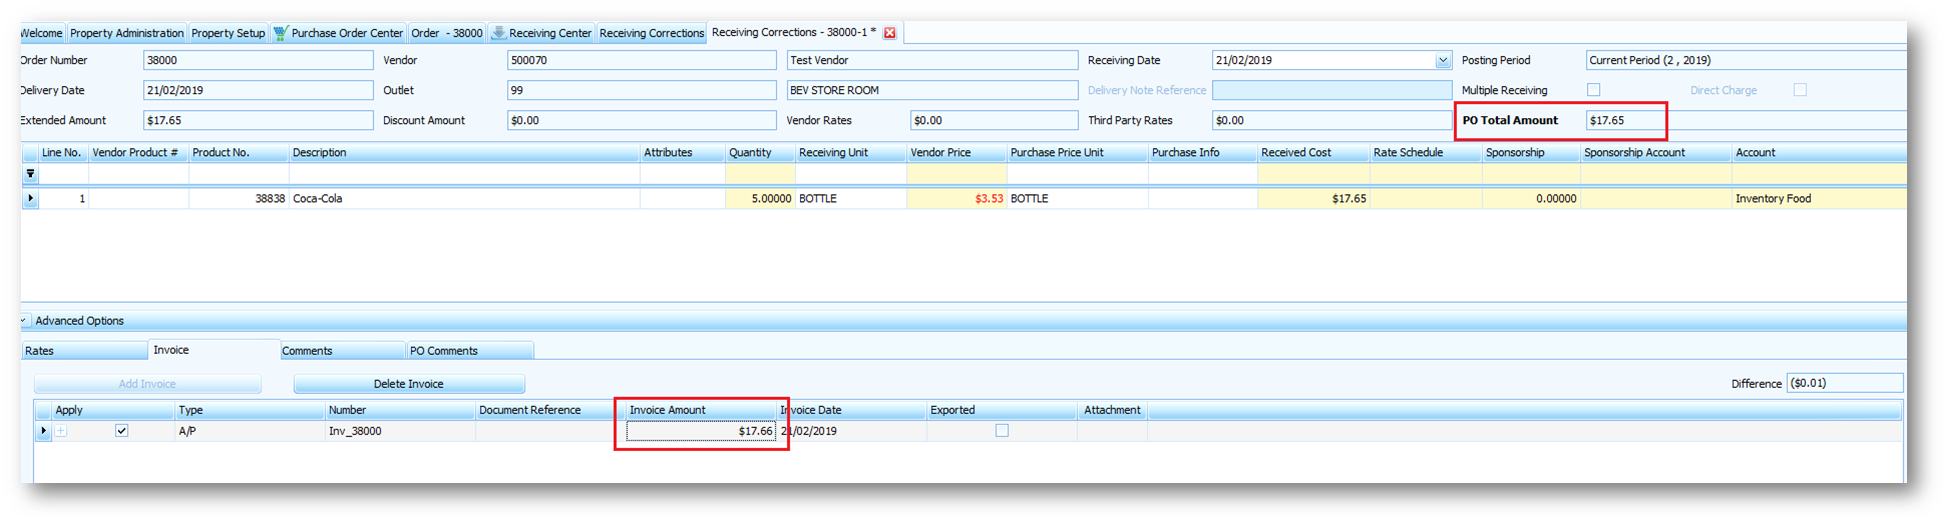Open the Receiving Date dropdown
1949x516 pixels.
coord(1442,61)
